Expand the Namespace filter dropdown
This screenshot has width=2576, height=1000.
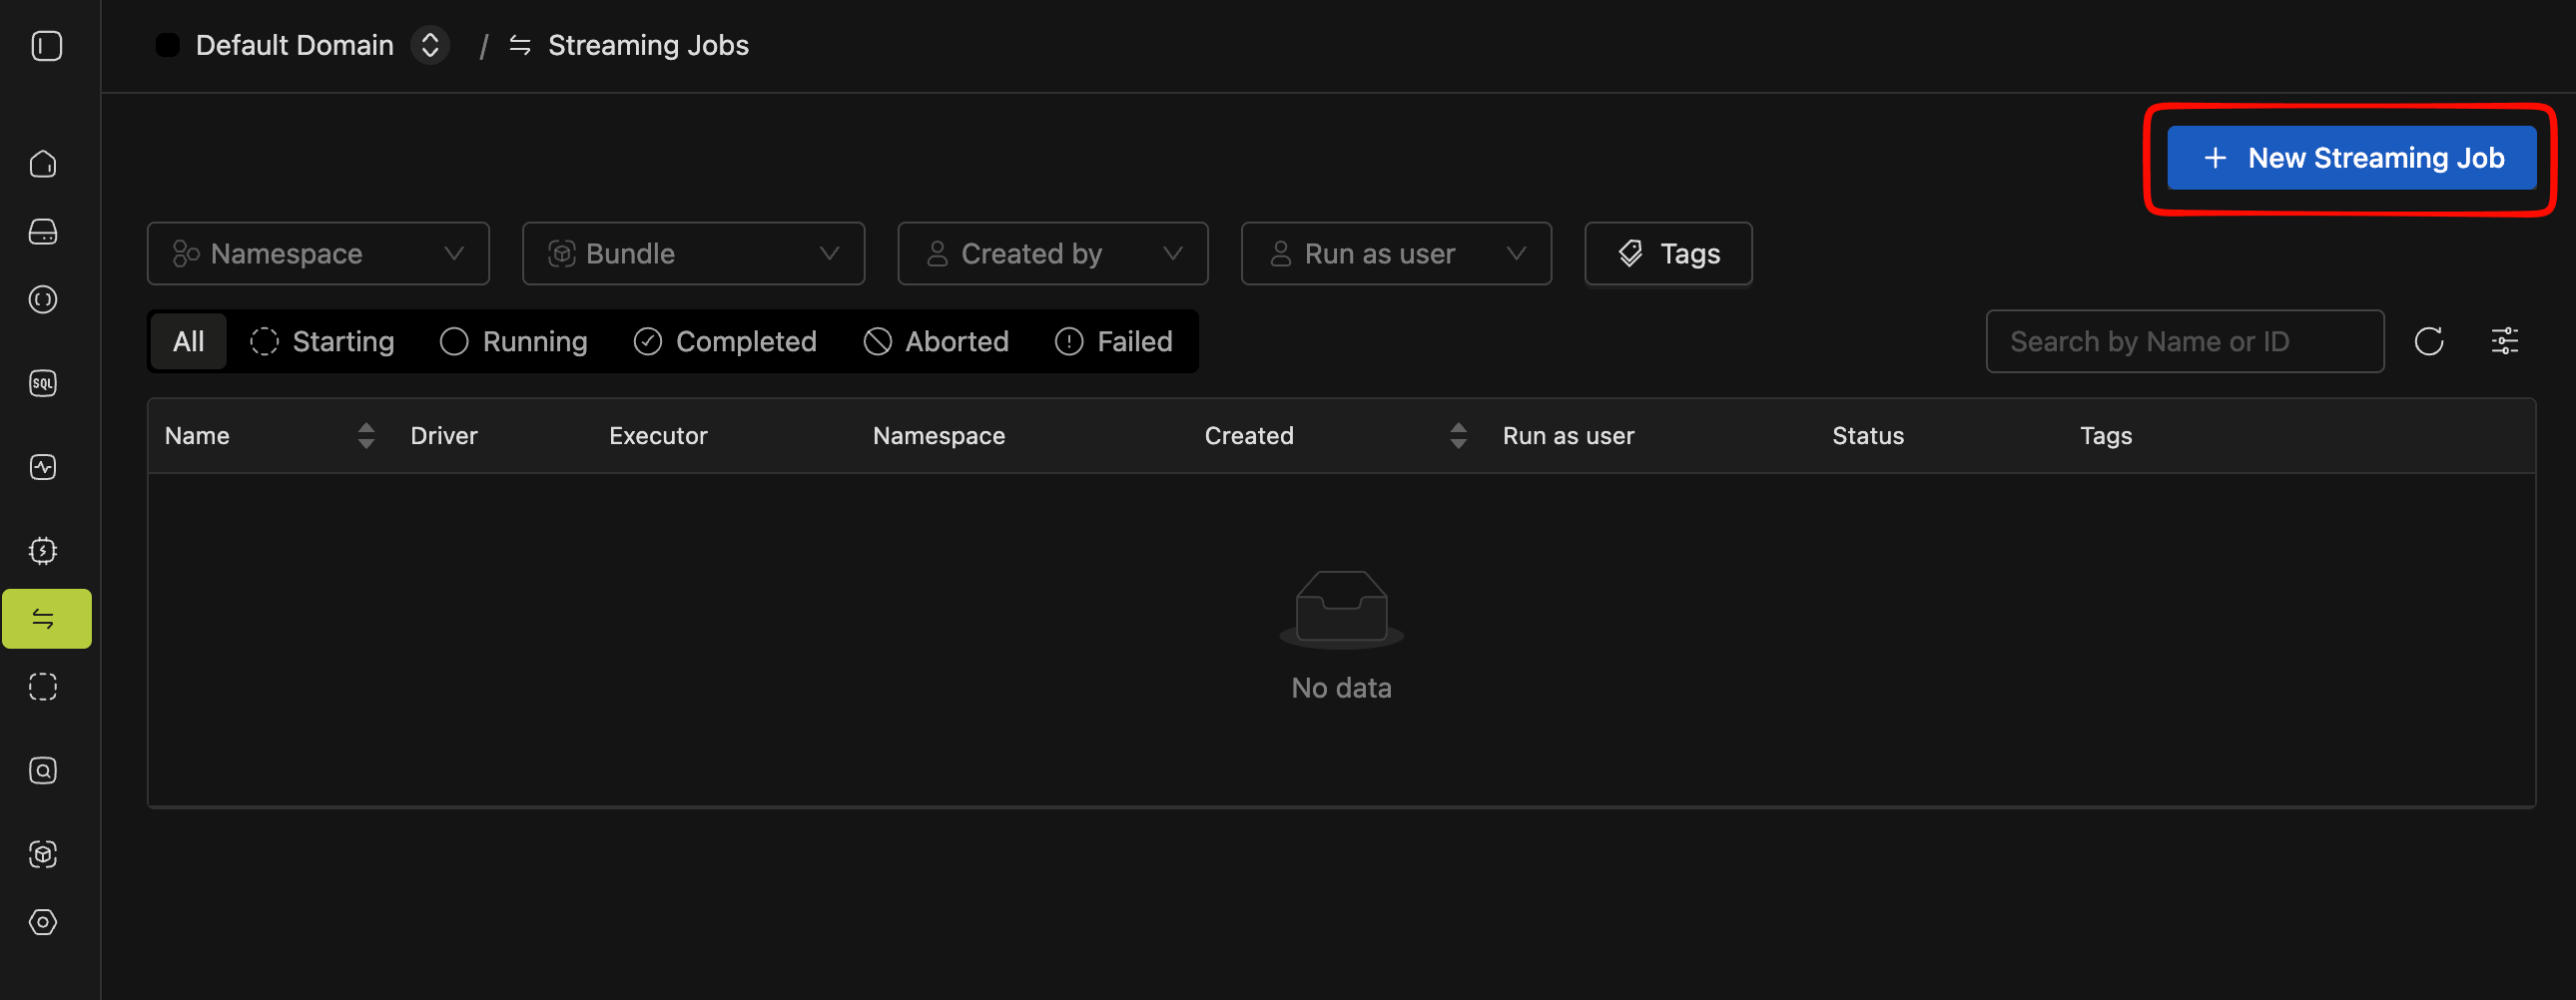click(x=318, y=254)
